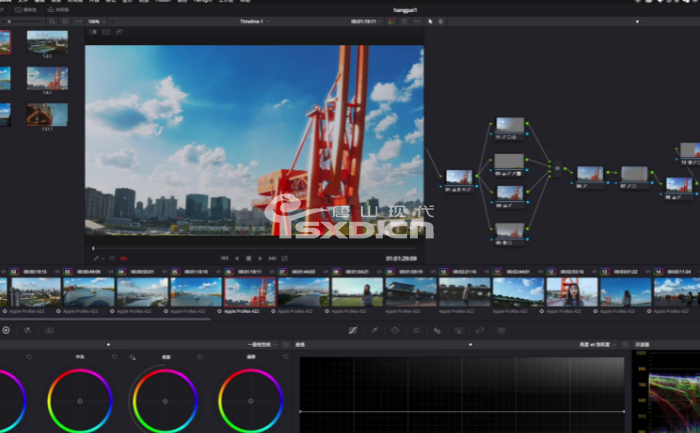Select node 06 after the parallel mixer
The image size is (700, 433).
[x=590, y=177]
